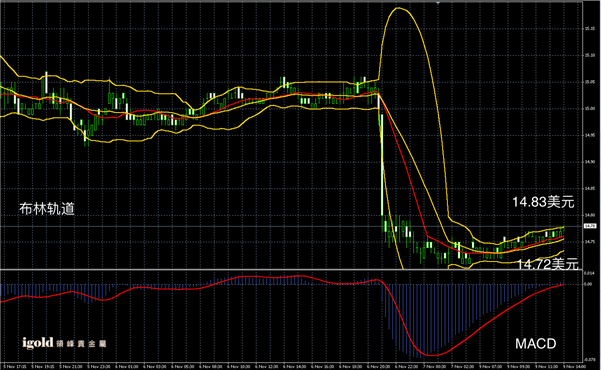601x370 pixels.
Task: Select the MACD indicator label
Action: click(535, 344)
